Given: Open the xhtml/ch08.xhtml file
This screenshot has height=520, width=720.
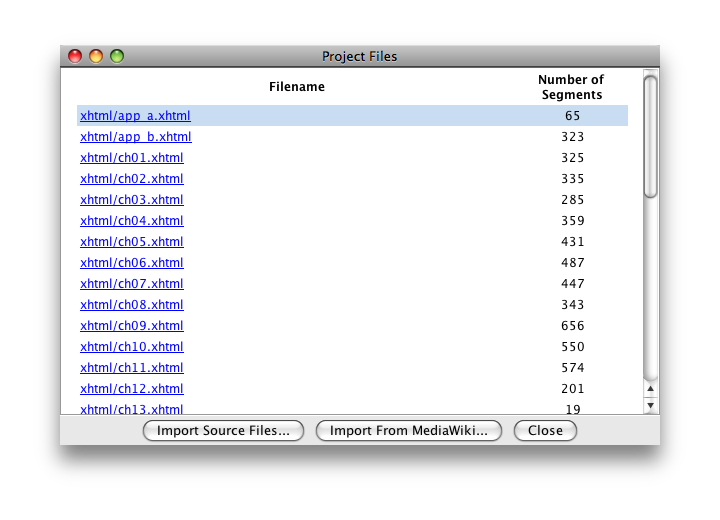Looking at the screenshot, I should click(x=132, y=305).
